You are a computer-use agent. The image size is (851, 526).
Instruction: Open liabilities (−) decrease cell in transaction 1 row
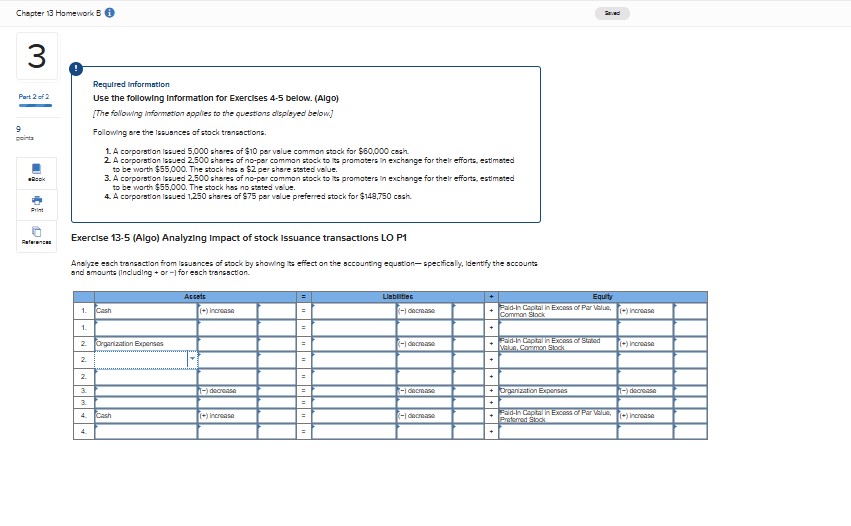tap(424, 311)
